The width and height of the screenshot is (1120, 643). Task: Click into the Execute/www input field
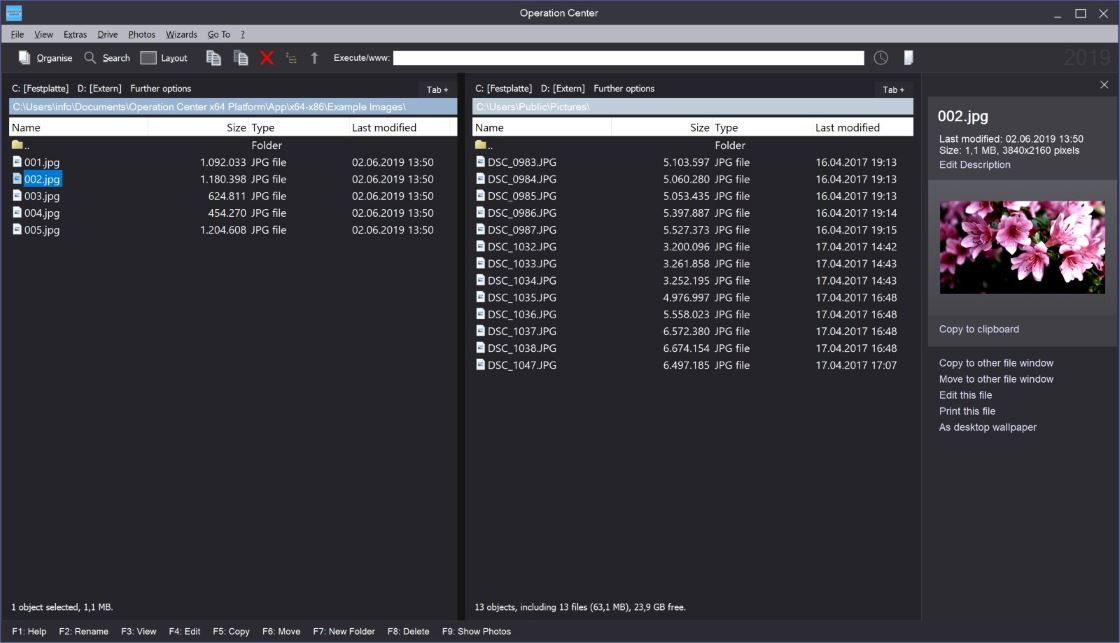(x=628, y=58)
